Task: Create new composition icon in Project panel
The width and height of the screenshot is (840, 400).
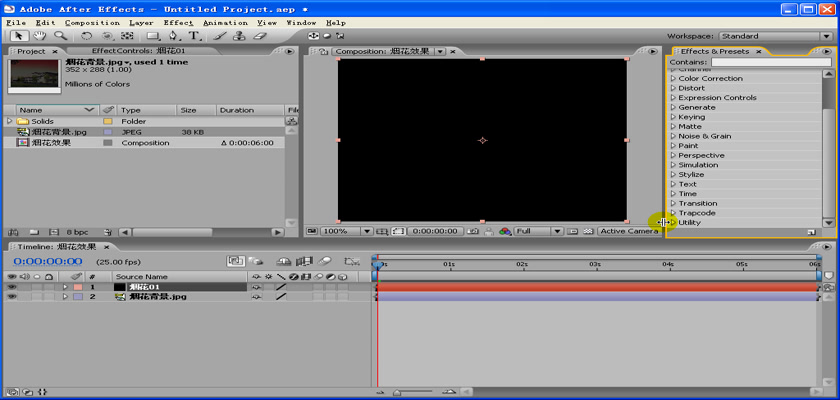Action: pyautogui.click(x=53, y=232)
